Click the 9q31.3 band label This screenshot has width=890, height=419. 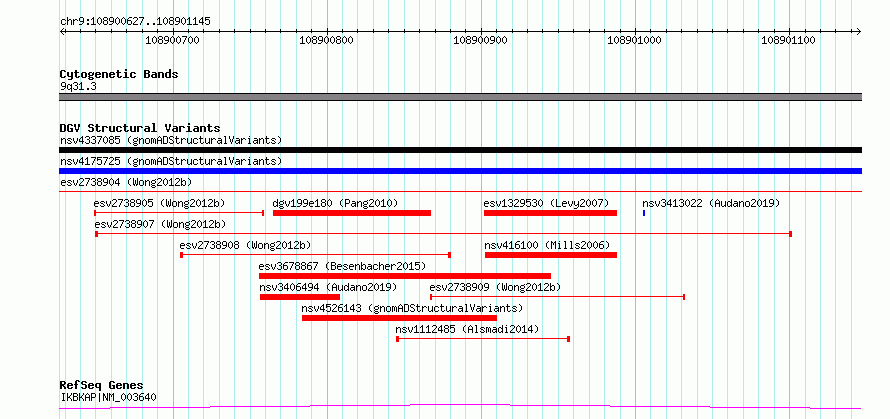coord(78,86)
